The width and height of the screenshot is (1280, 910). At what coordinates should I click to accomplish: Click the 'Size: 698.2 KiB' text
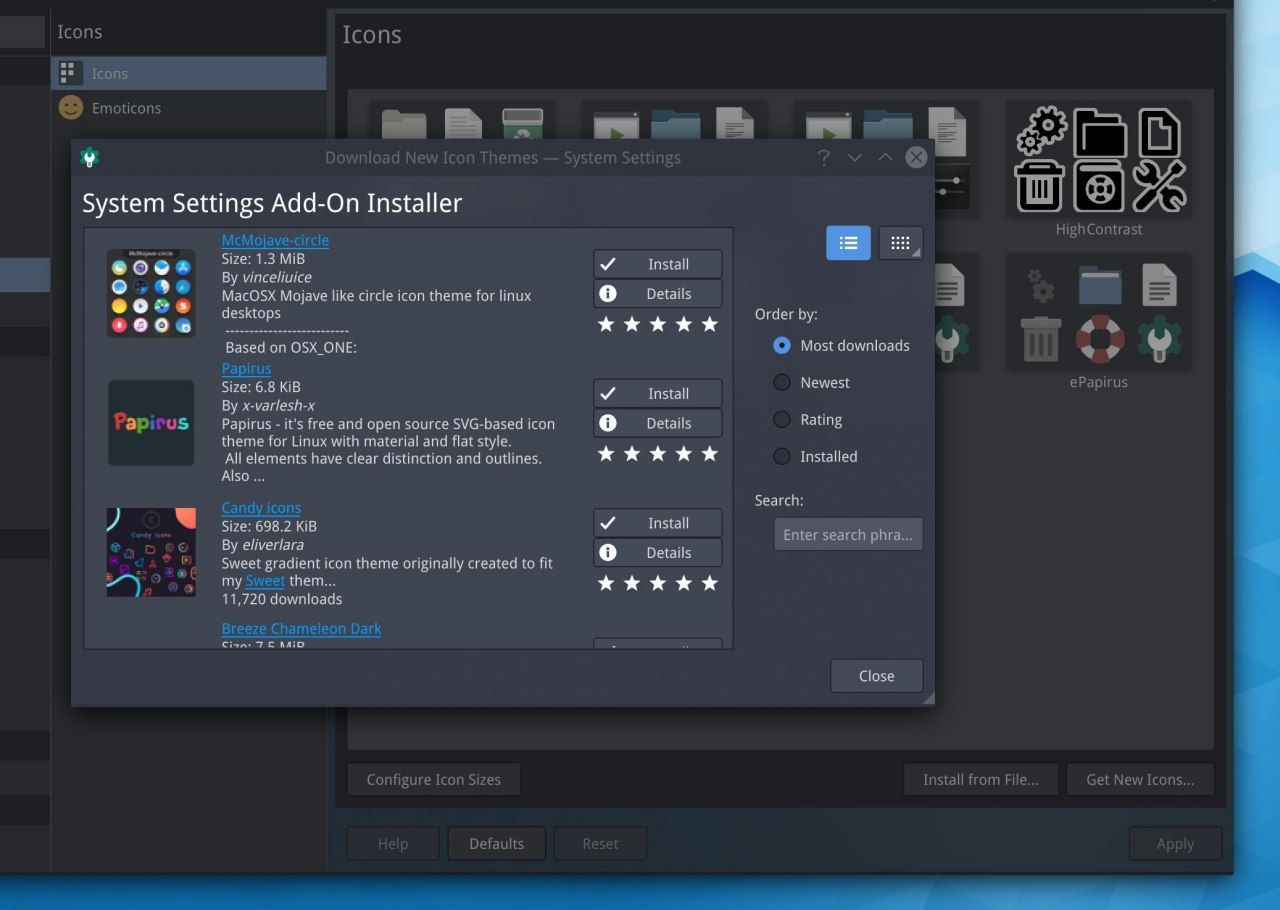269,526
